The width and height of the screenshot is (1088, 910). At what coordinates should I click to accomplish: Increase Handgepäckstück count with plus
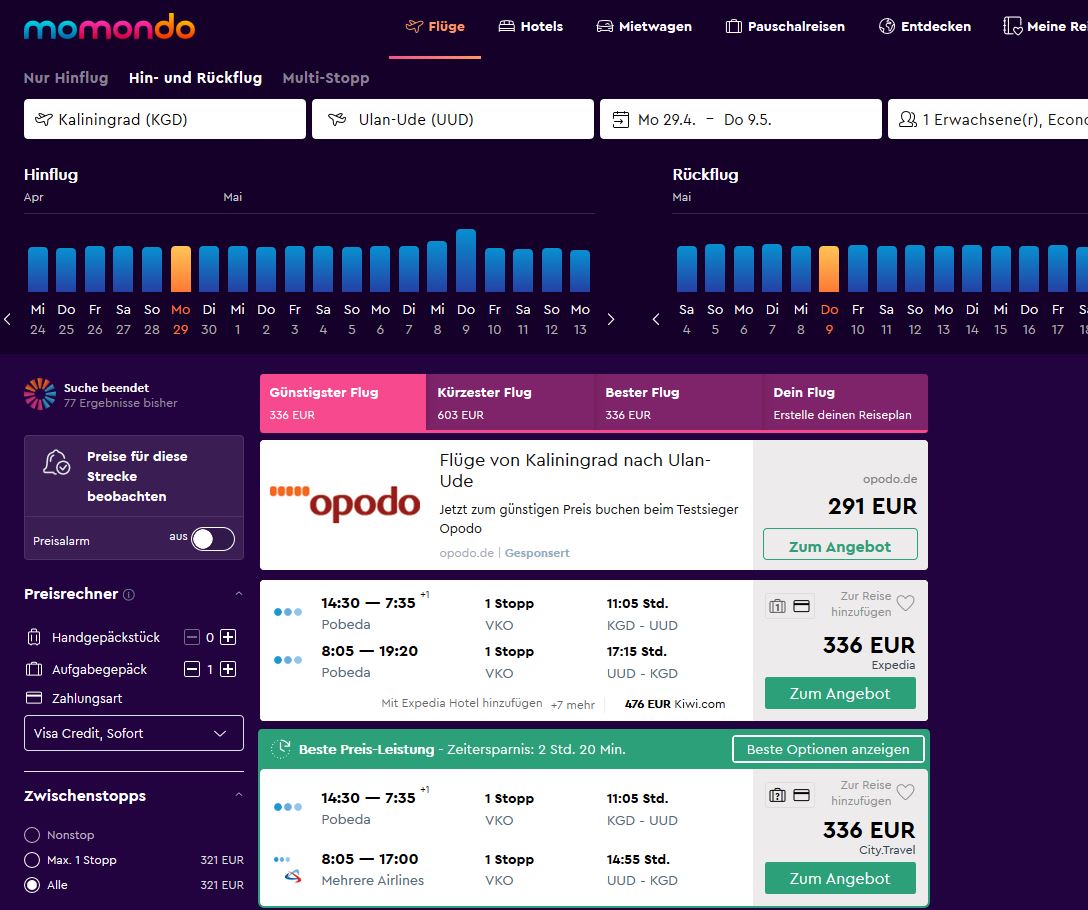(x=228, y=637)
